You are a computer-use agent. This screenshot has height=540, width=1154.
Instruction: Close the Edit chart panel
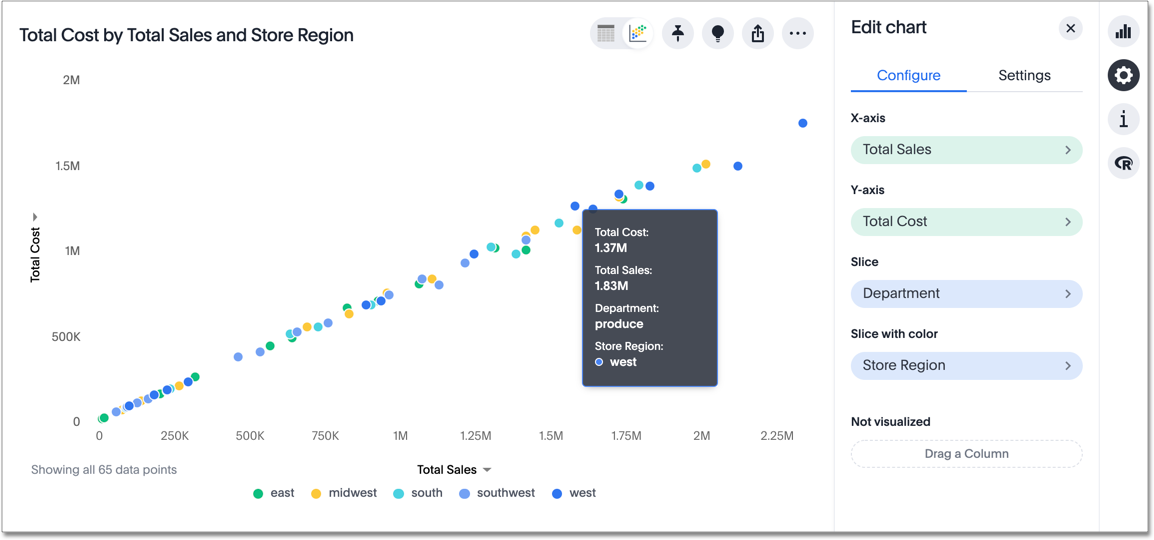click(1070, 28)
